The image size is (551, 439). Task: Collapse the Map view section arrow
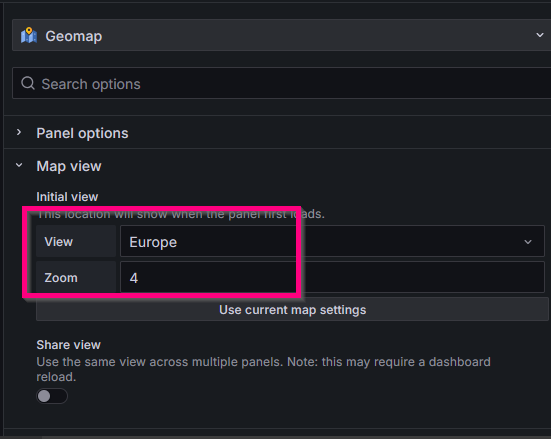point(19,165)
